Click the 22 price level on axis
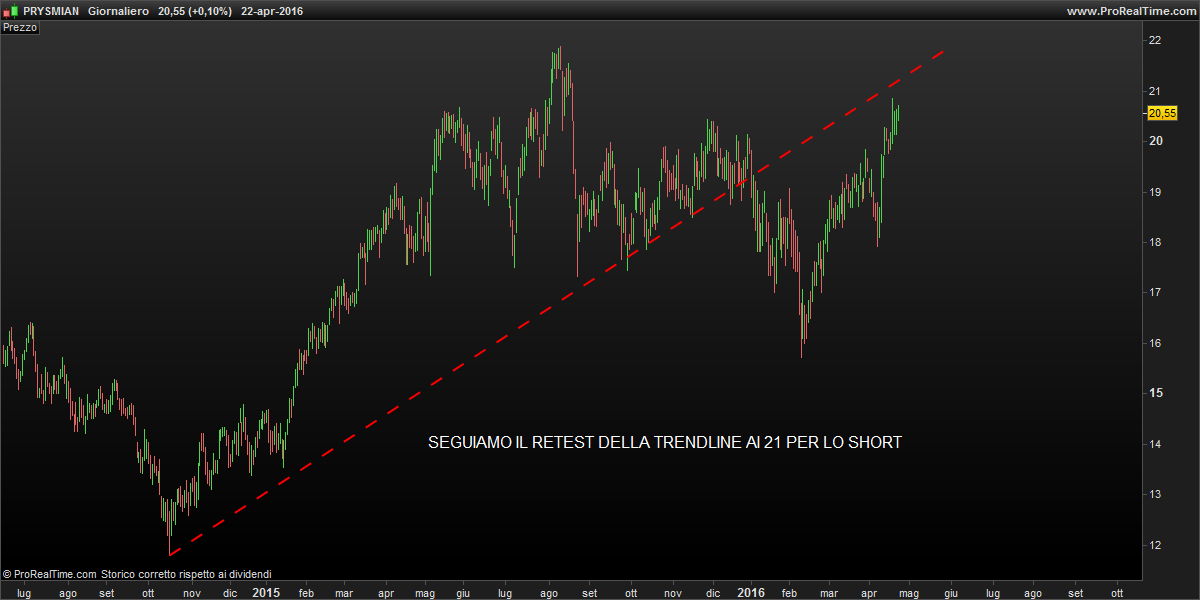 pyautogui.click(x=1155, y=40)
